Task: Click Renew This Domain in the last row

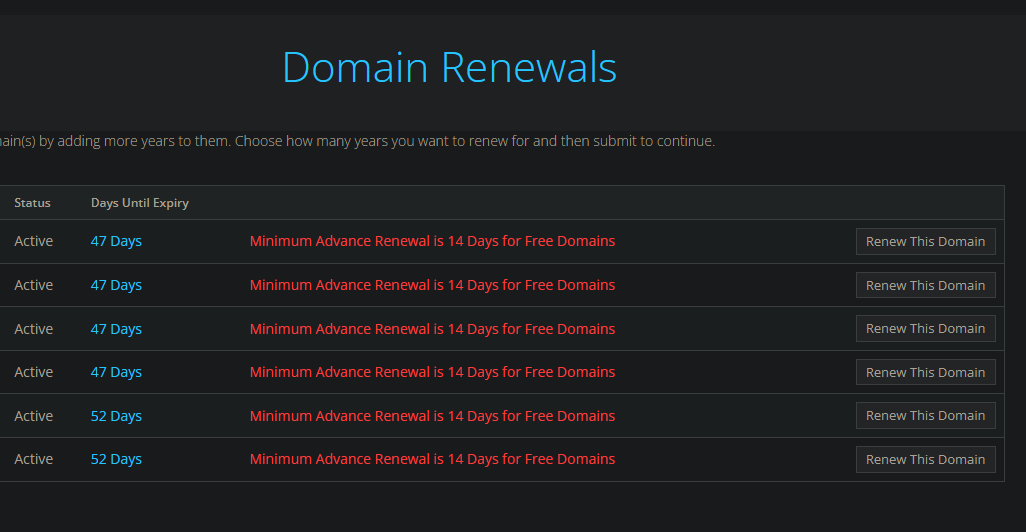Action: point(925,459)
